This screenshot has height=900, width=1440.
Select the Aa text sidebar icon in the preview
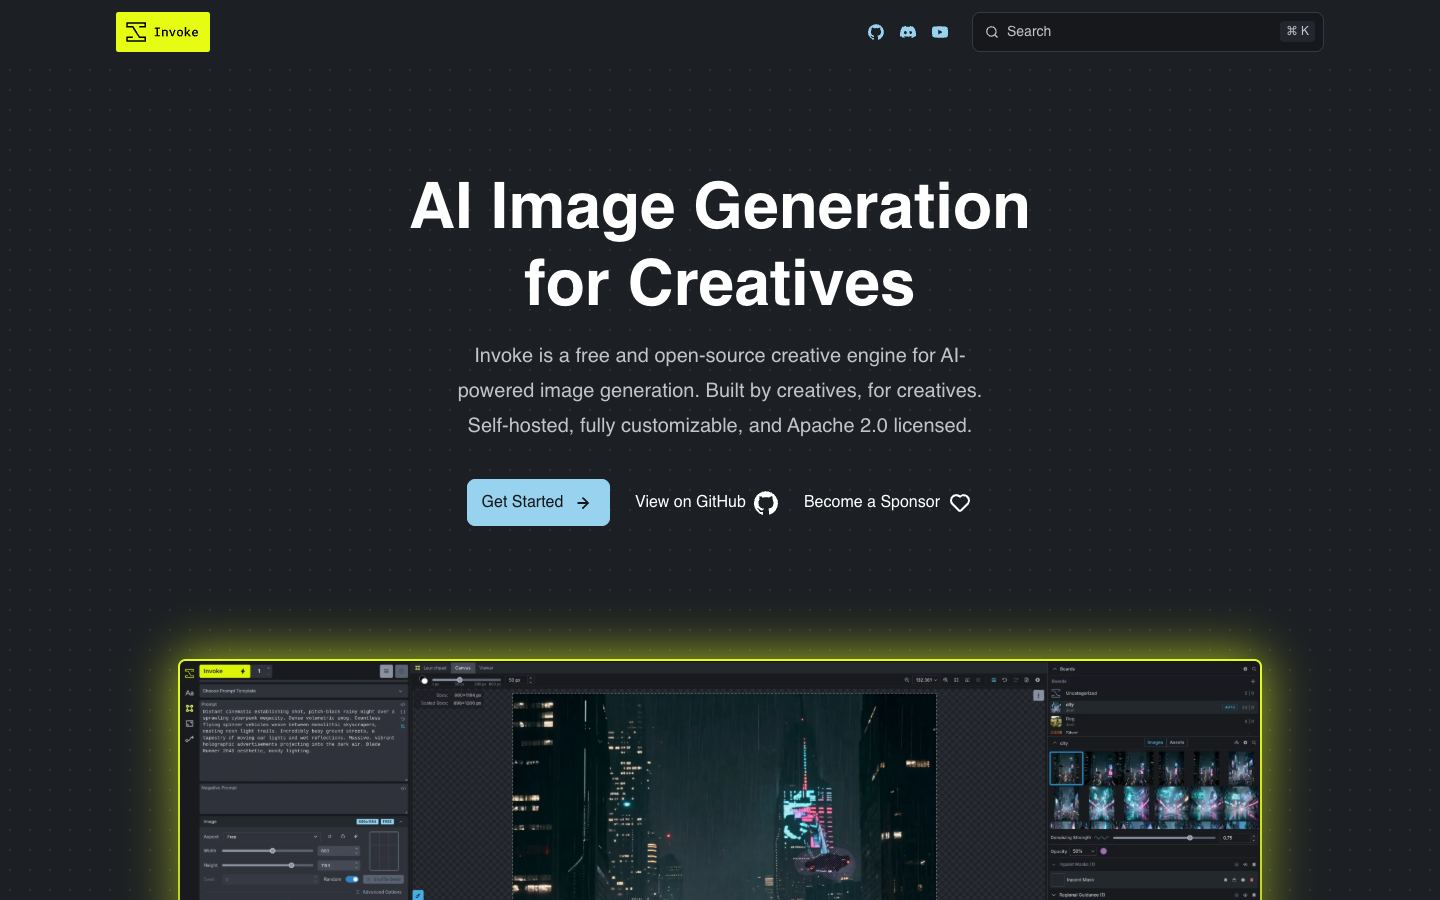click(x=189, y=693)
